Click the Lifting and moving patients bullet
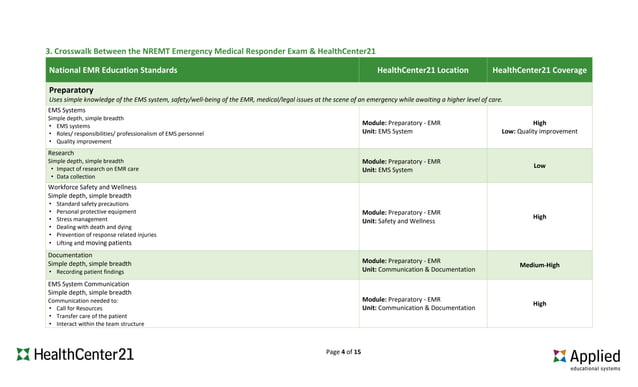Screen dimensions: 638x387 [94, 243]
